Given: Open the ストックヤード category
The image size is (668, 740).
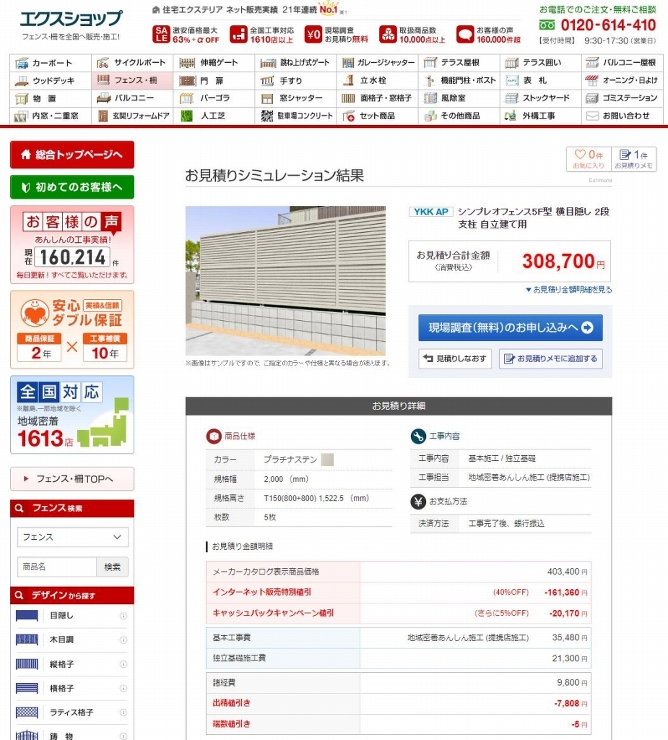Looking at the screenshot, I should click(541, 98).
